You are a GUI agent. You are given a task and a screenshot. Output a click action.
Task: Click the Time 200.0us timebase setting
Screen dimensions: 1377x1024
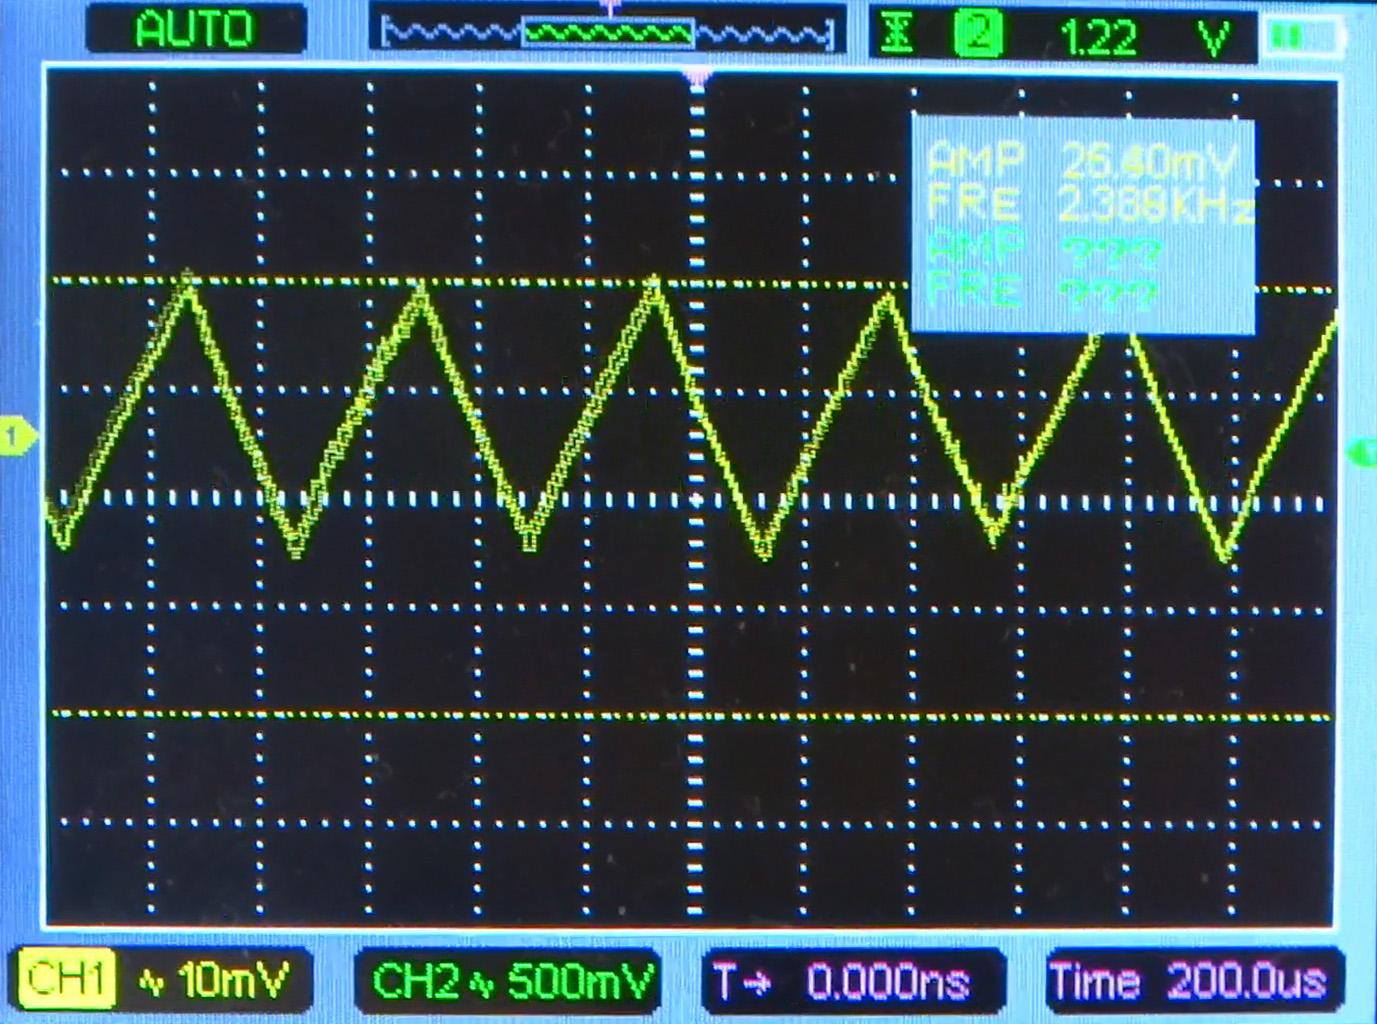1189,981
